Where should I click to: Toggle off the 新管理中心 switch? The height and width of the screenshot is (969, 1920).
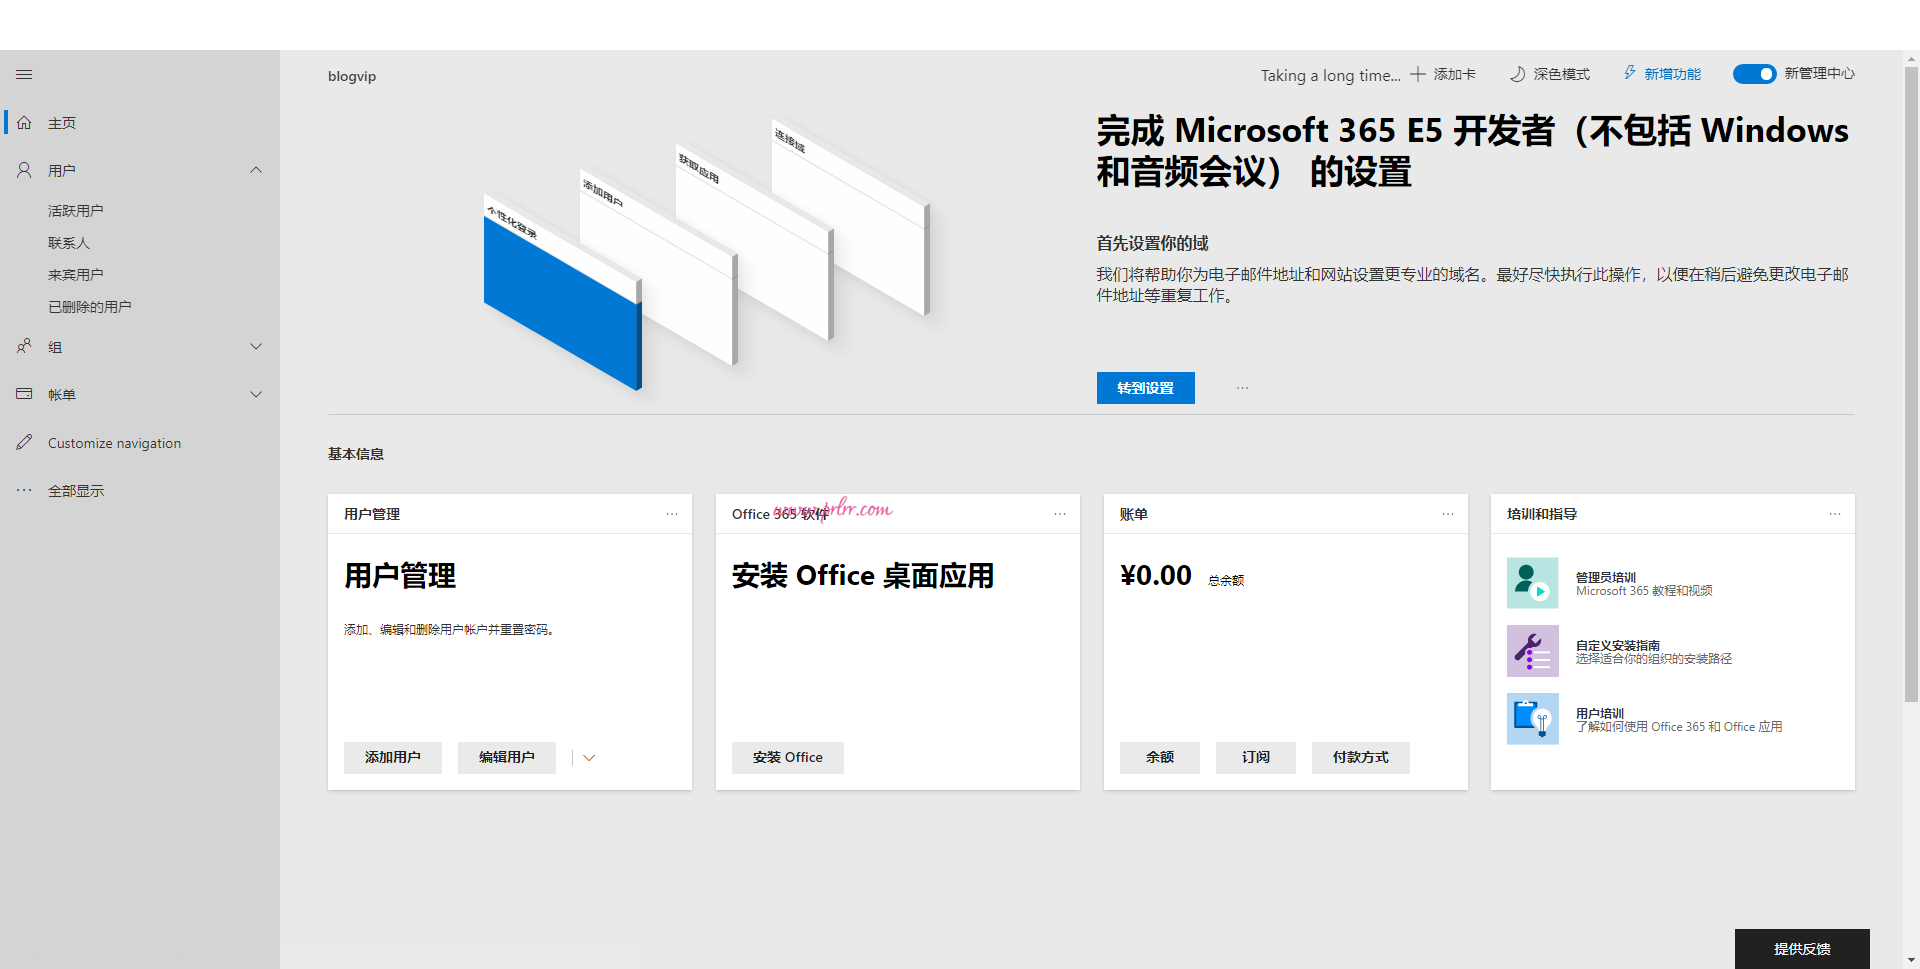click(x=1754, y=73)
